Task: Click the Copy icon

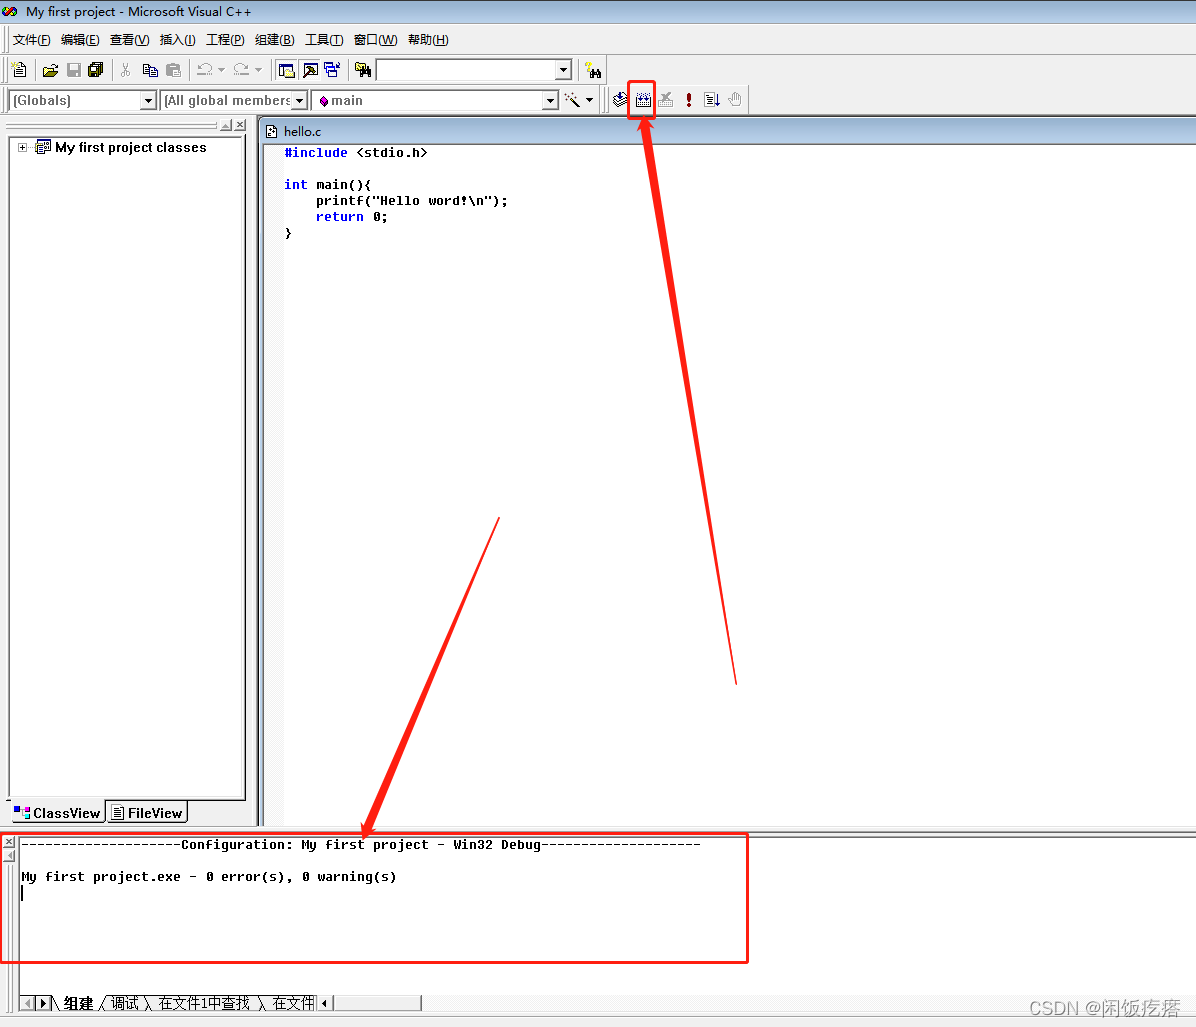Action: click(150, 70)
